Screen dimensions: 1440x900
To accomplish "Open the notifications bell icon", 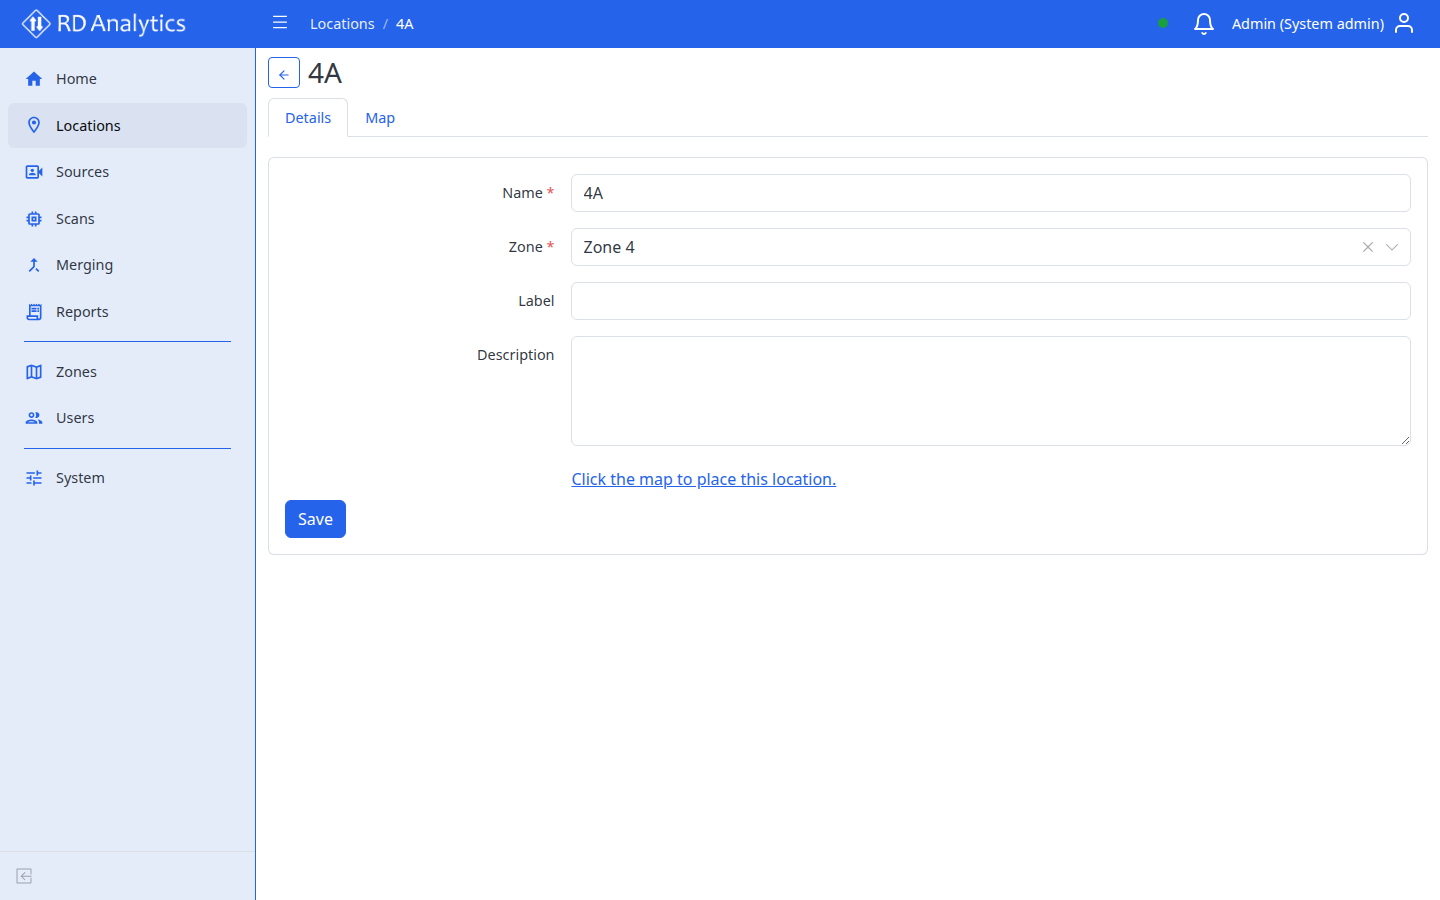I will (1204, 23).
